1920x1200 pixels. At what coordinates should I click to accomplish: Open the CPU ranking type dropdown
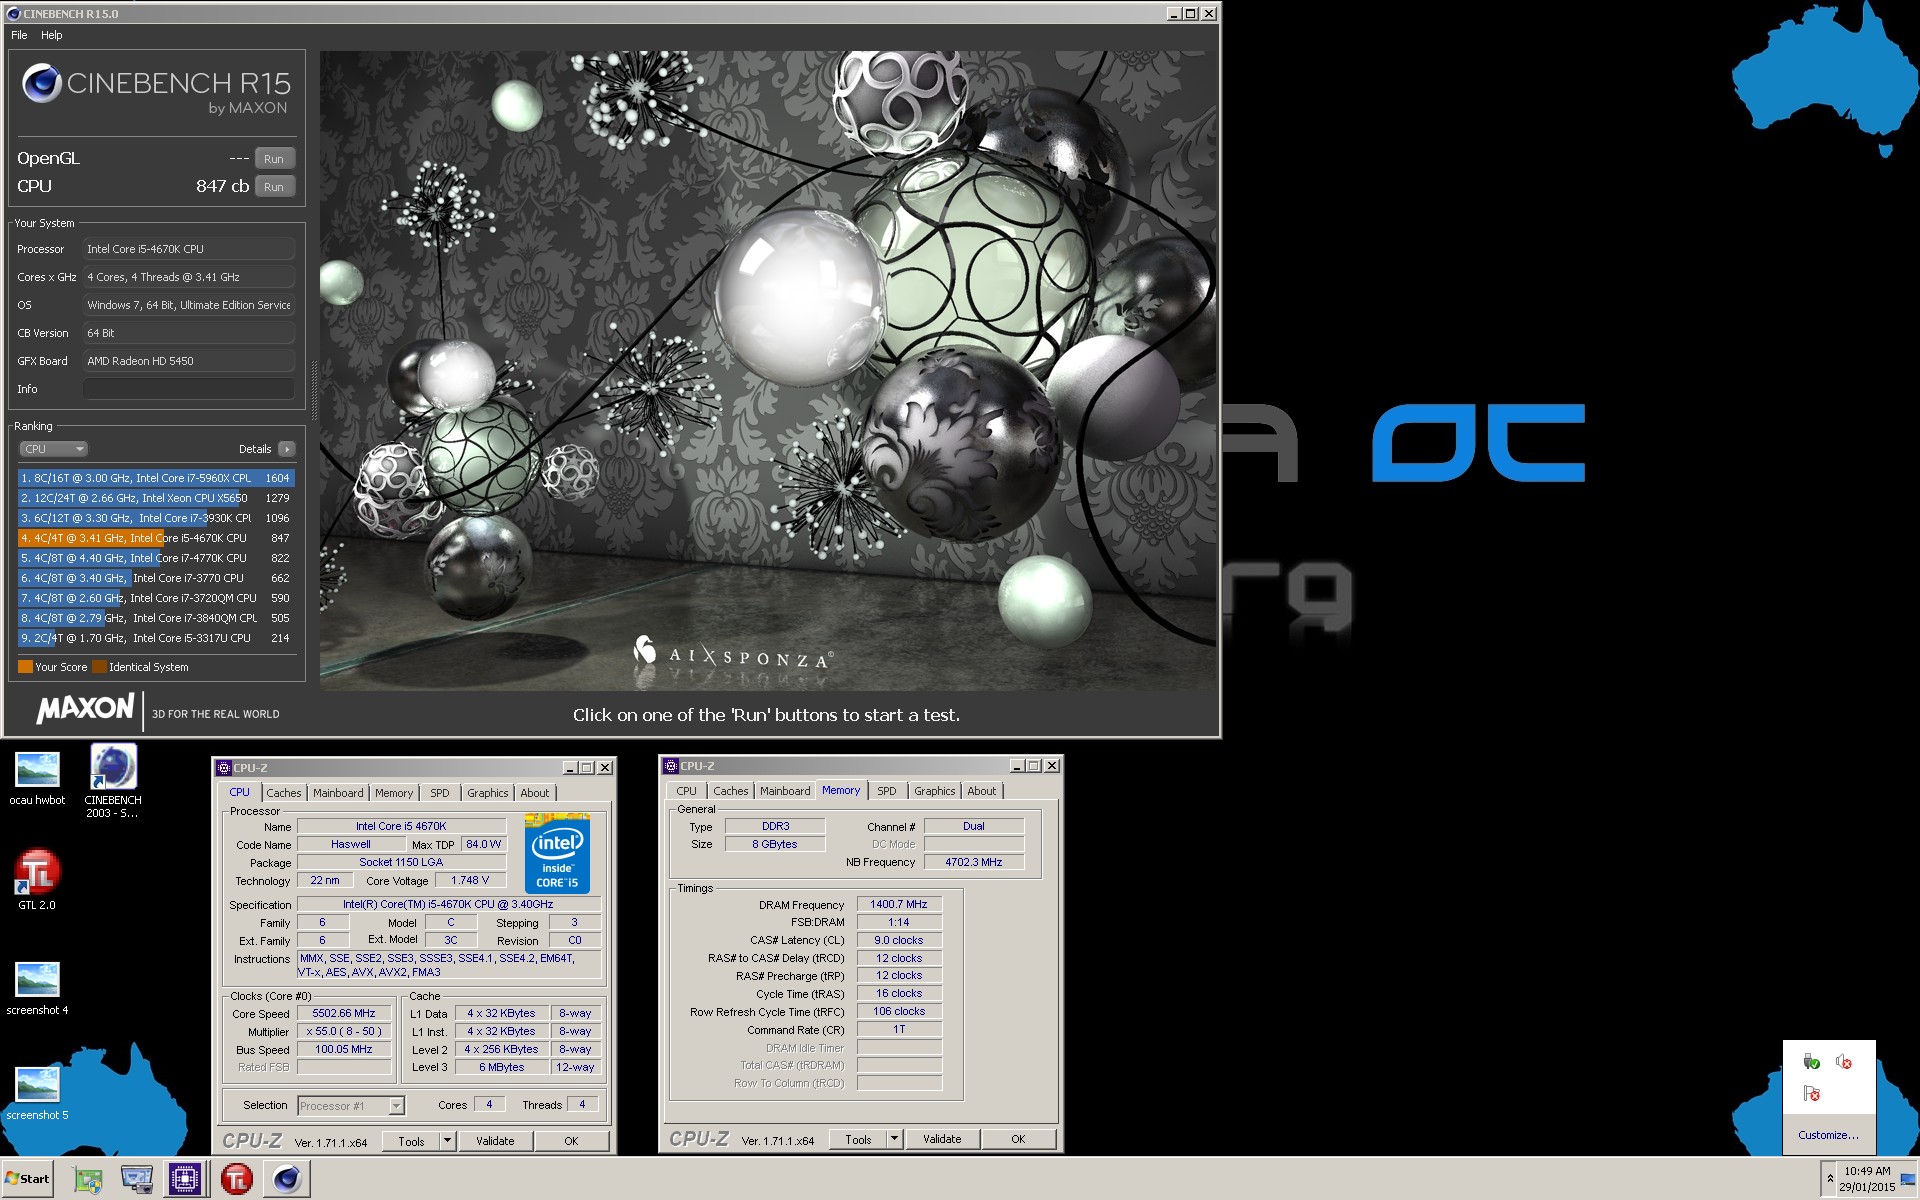click(x=54, y=449)
